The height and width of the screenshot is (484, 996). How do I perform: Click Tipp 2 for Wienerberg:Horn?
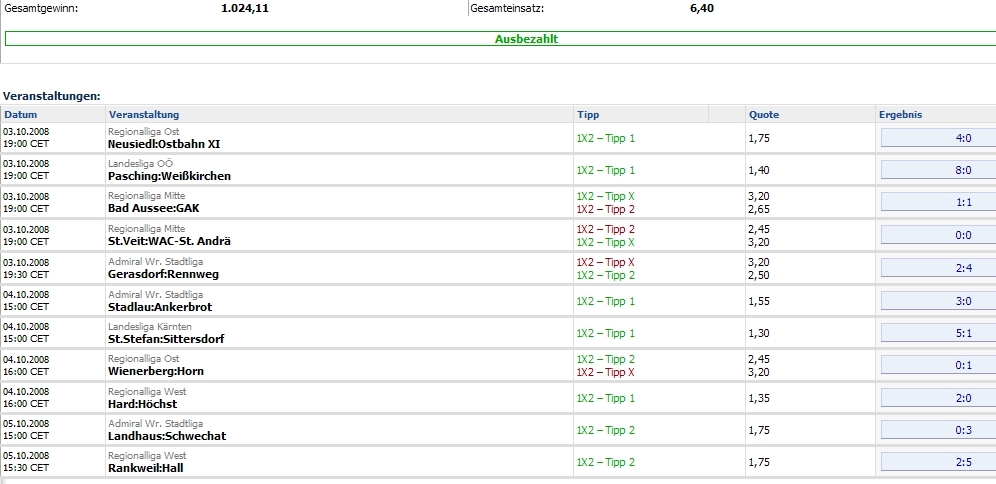(x=605, y=359)
